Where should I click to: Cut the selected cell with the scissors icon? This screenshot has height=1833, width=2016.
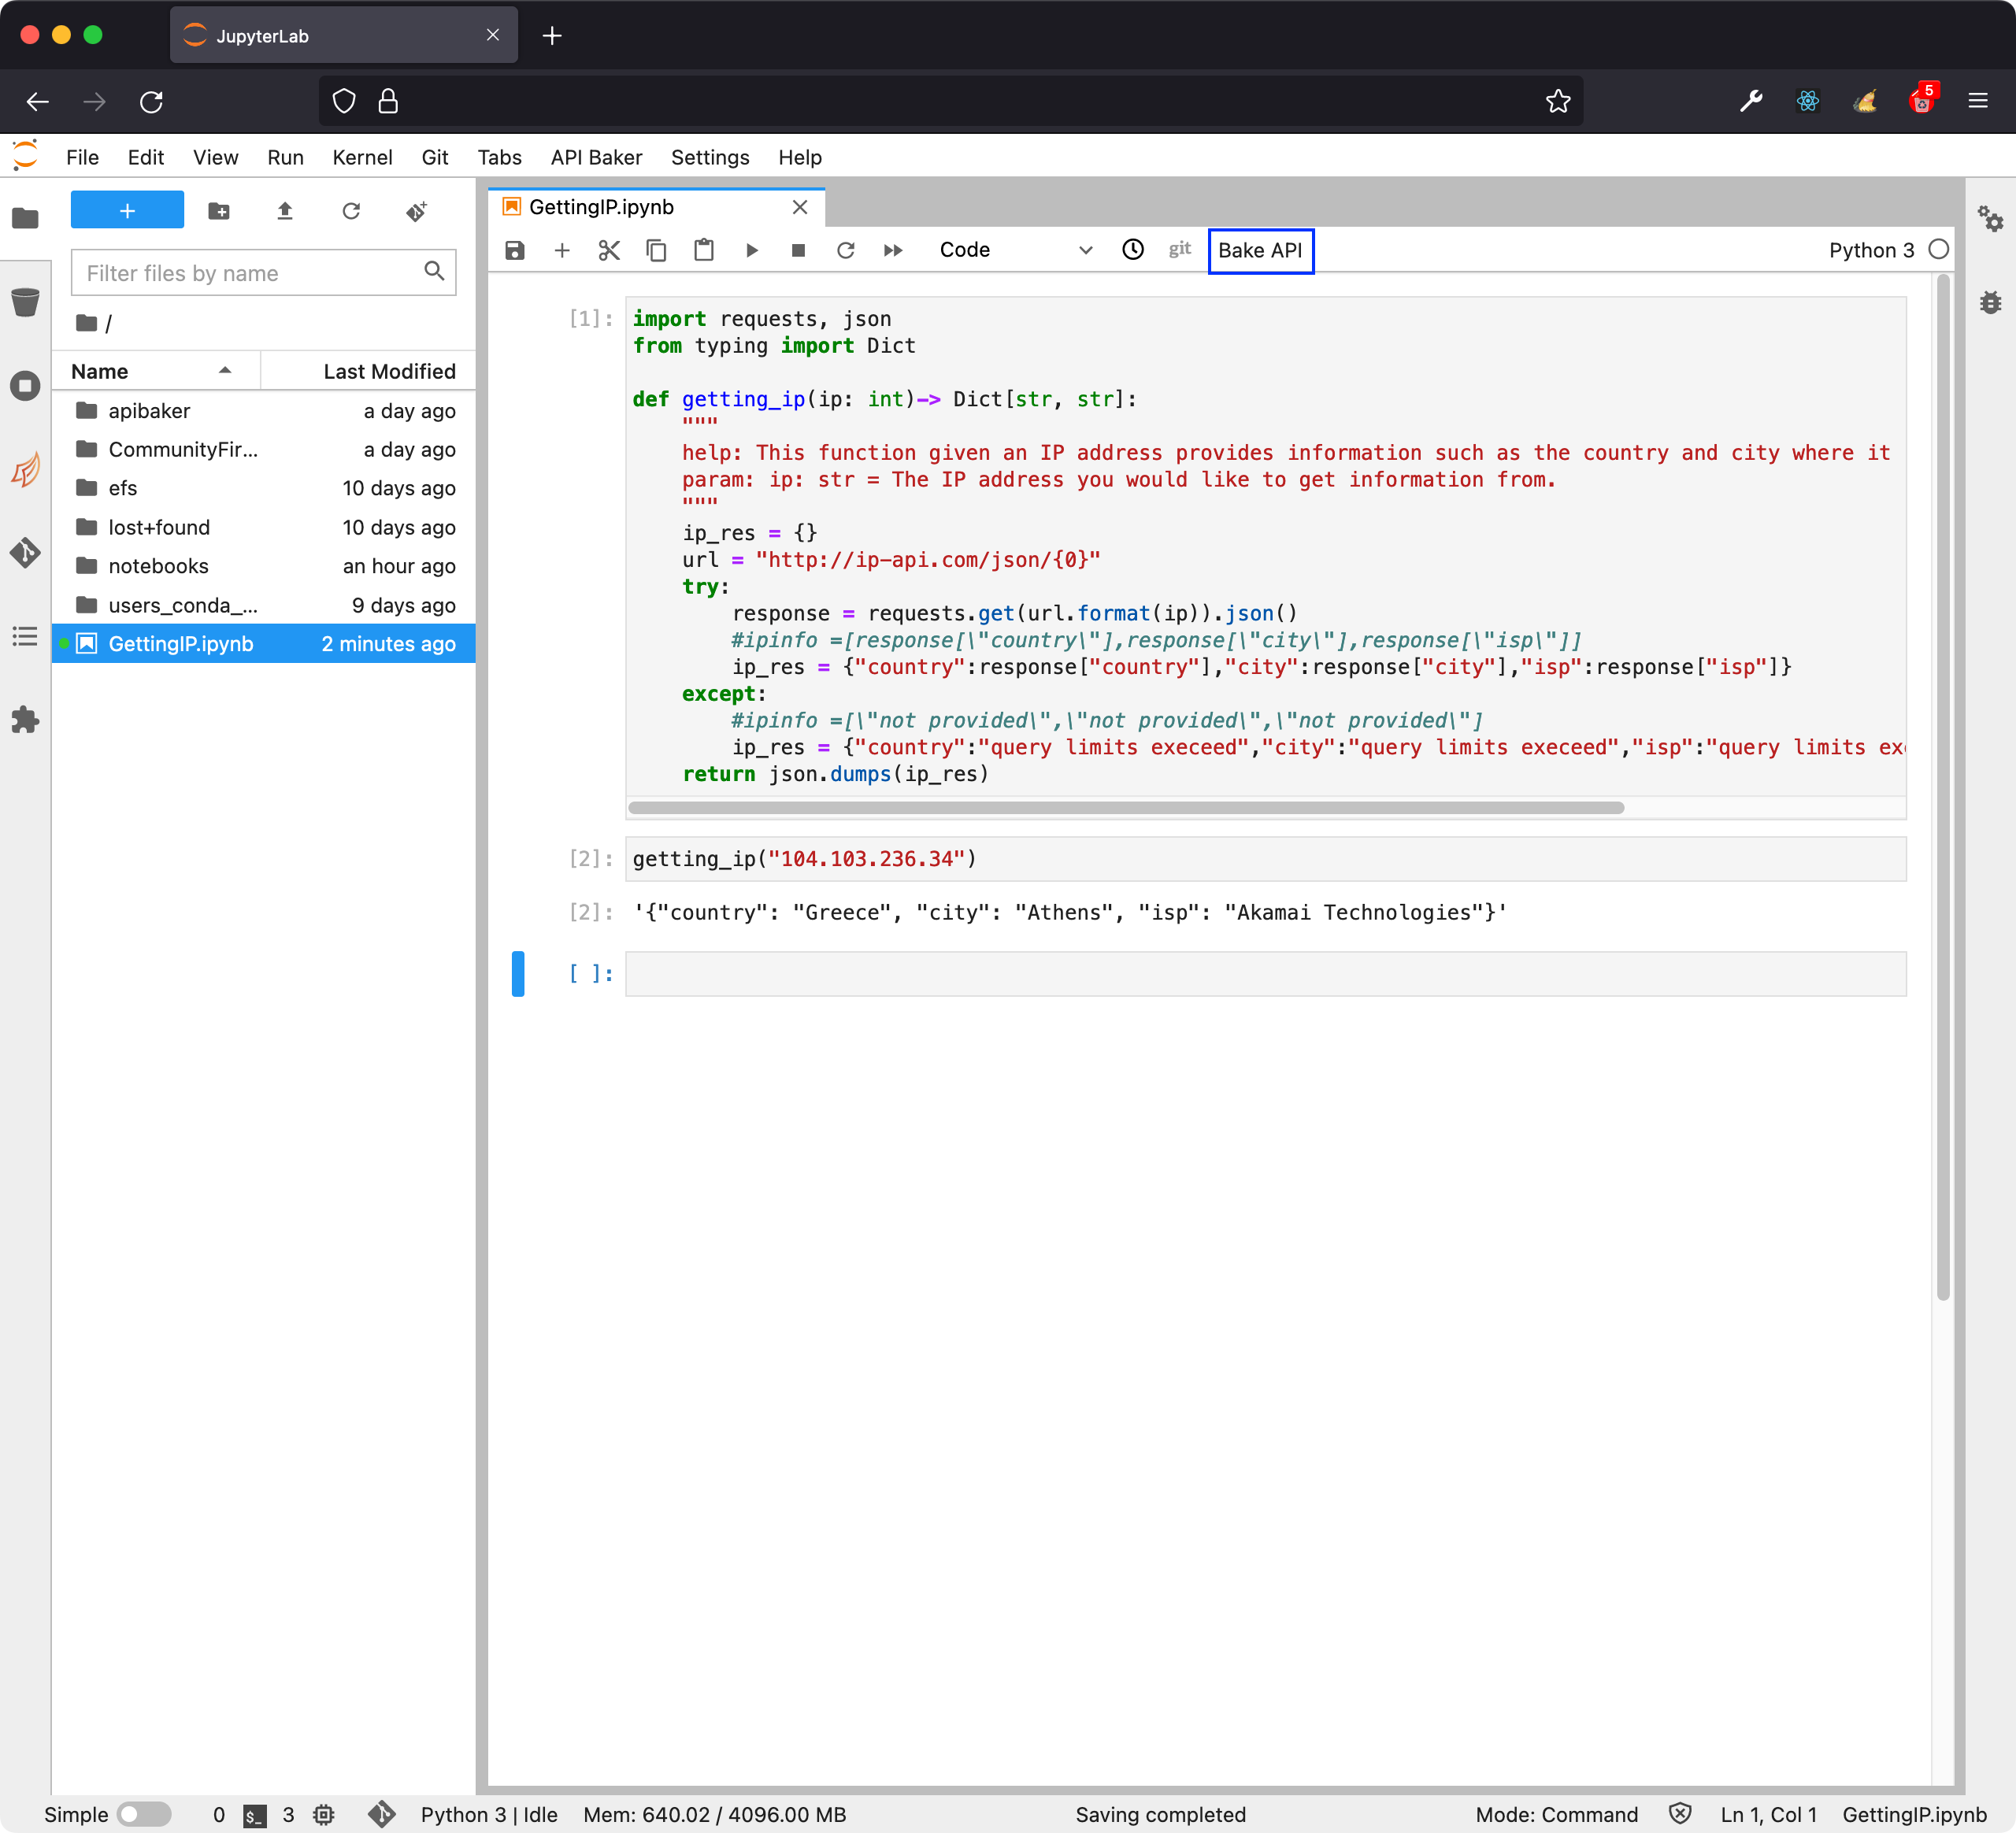click(x=609, y=250)
